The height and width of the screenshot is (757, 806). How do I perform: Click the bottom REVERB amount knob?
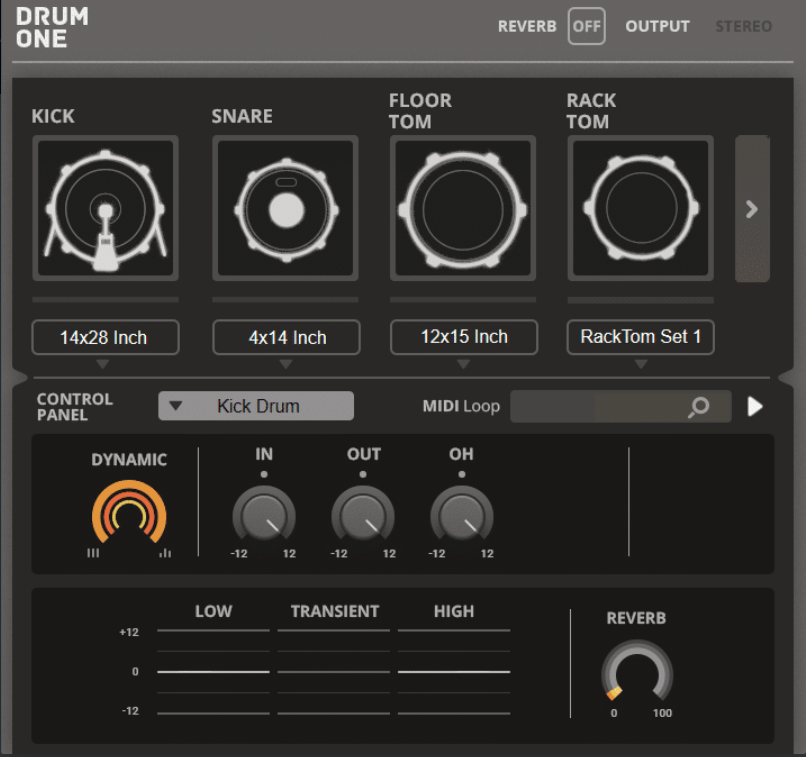pos(637,671)
